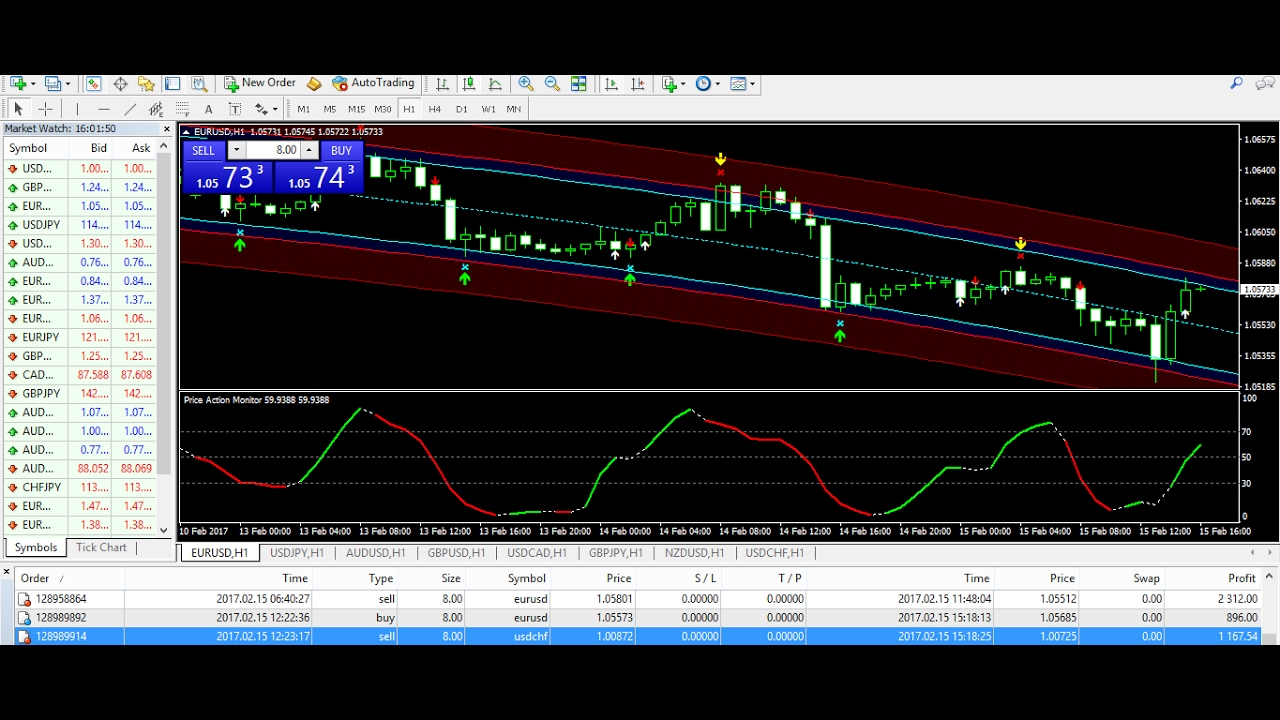
Task: Draw a trendline with the line tool
Action: tap(130, 109)
